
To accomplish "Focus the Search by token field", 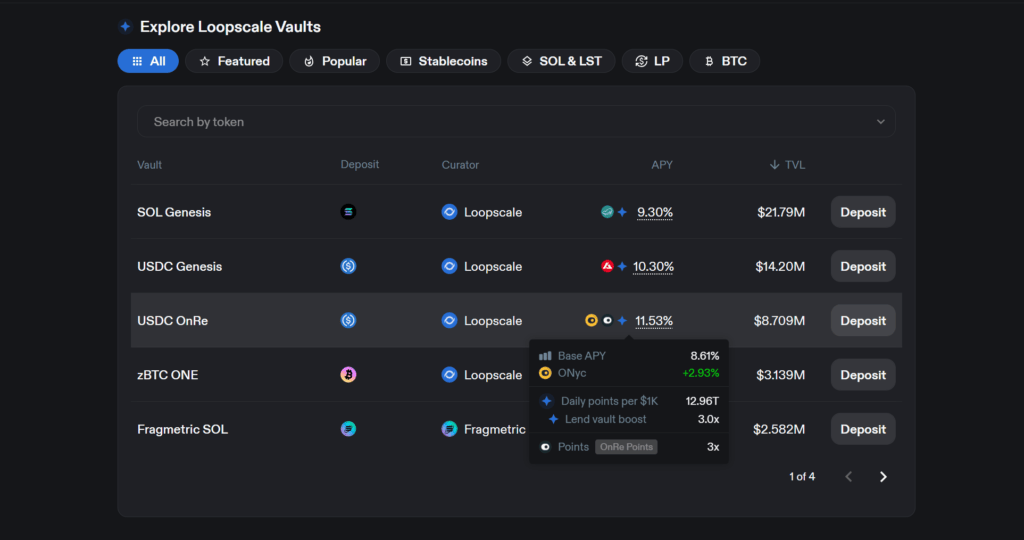I will 500,122.
